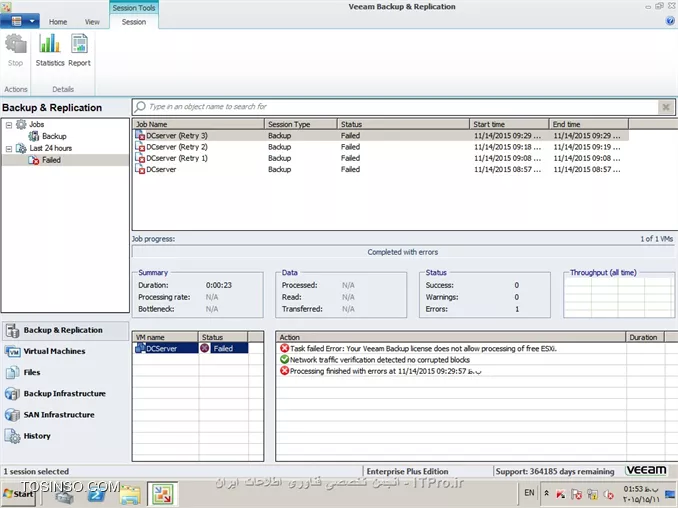The height and width of the screenshot is (508, 678).
Task: Click the green check icon on Network traffic line
Action: point(284,359)
